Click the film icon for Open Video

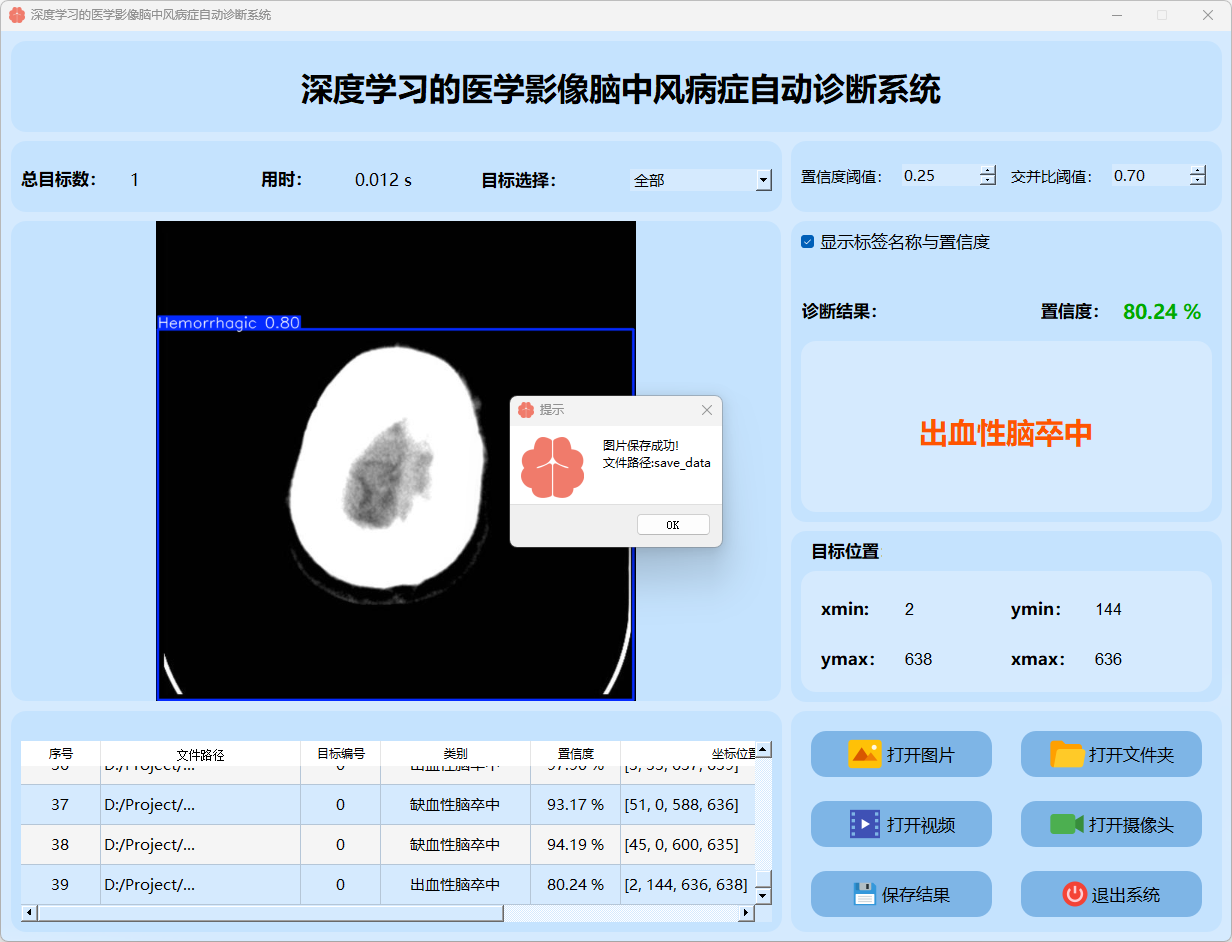point(864,824)
